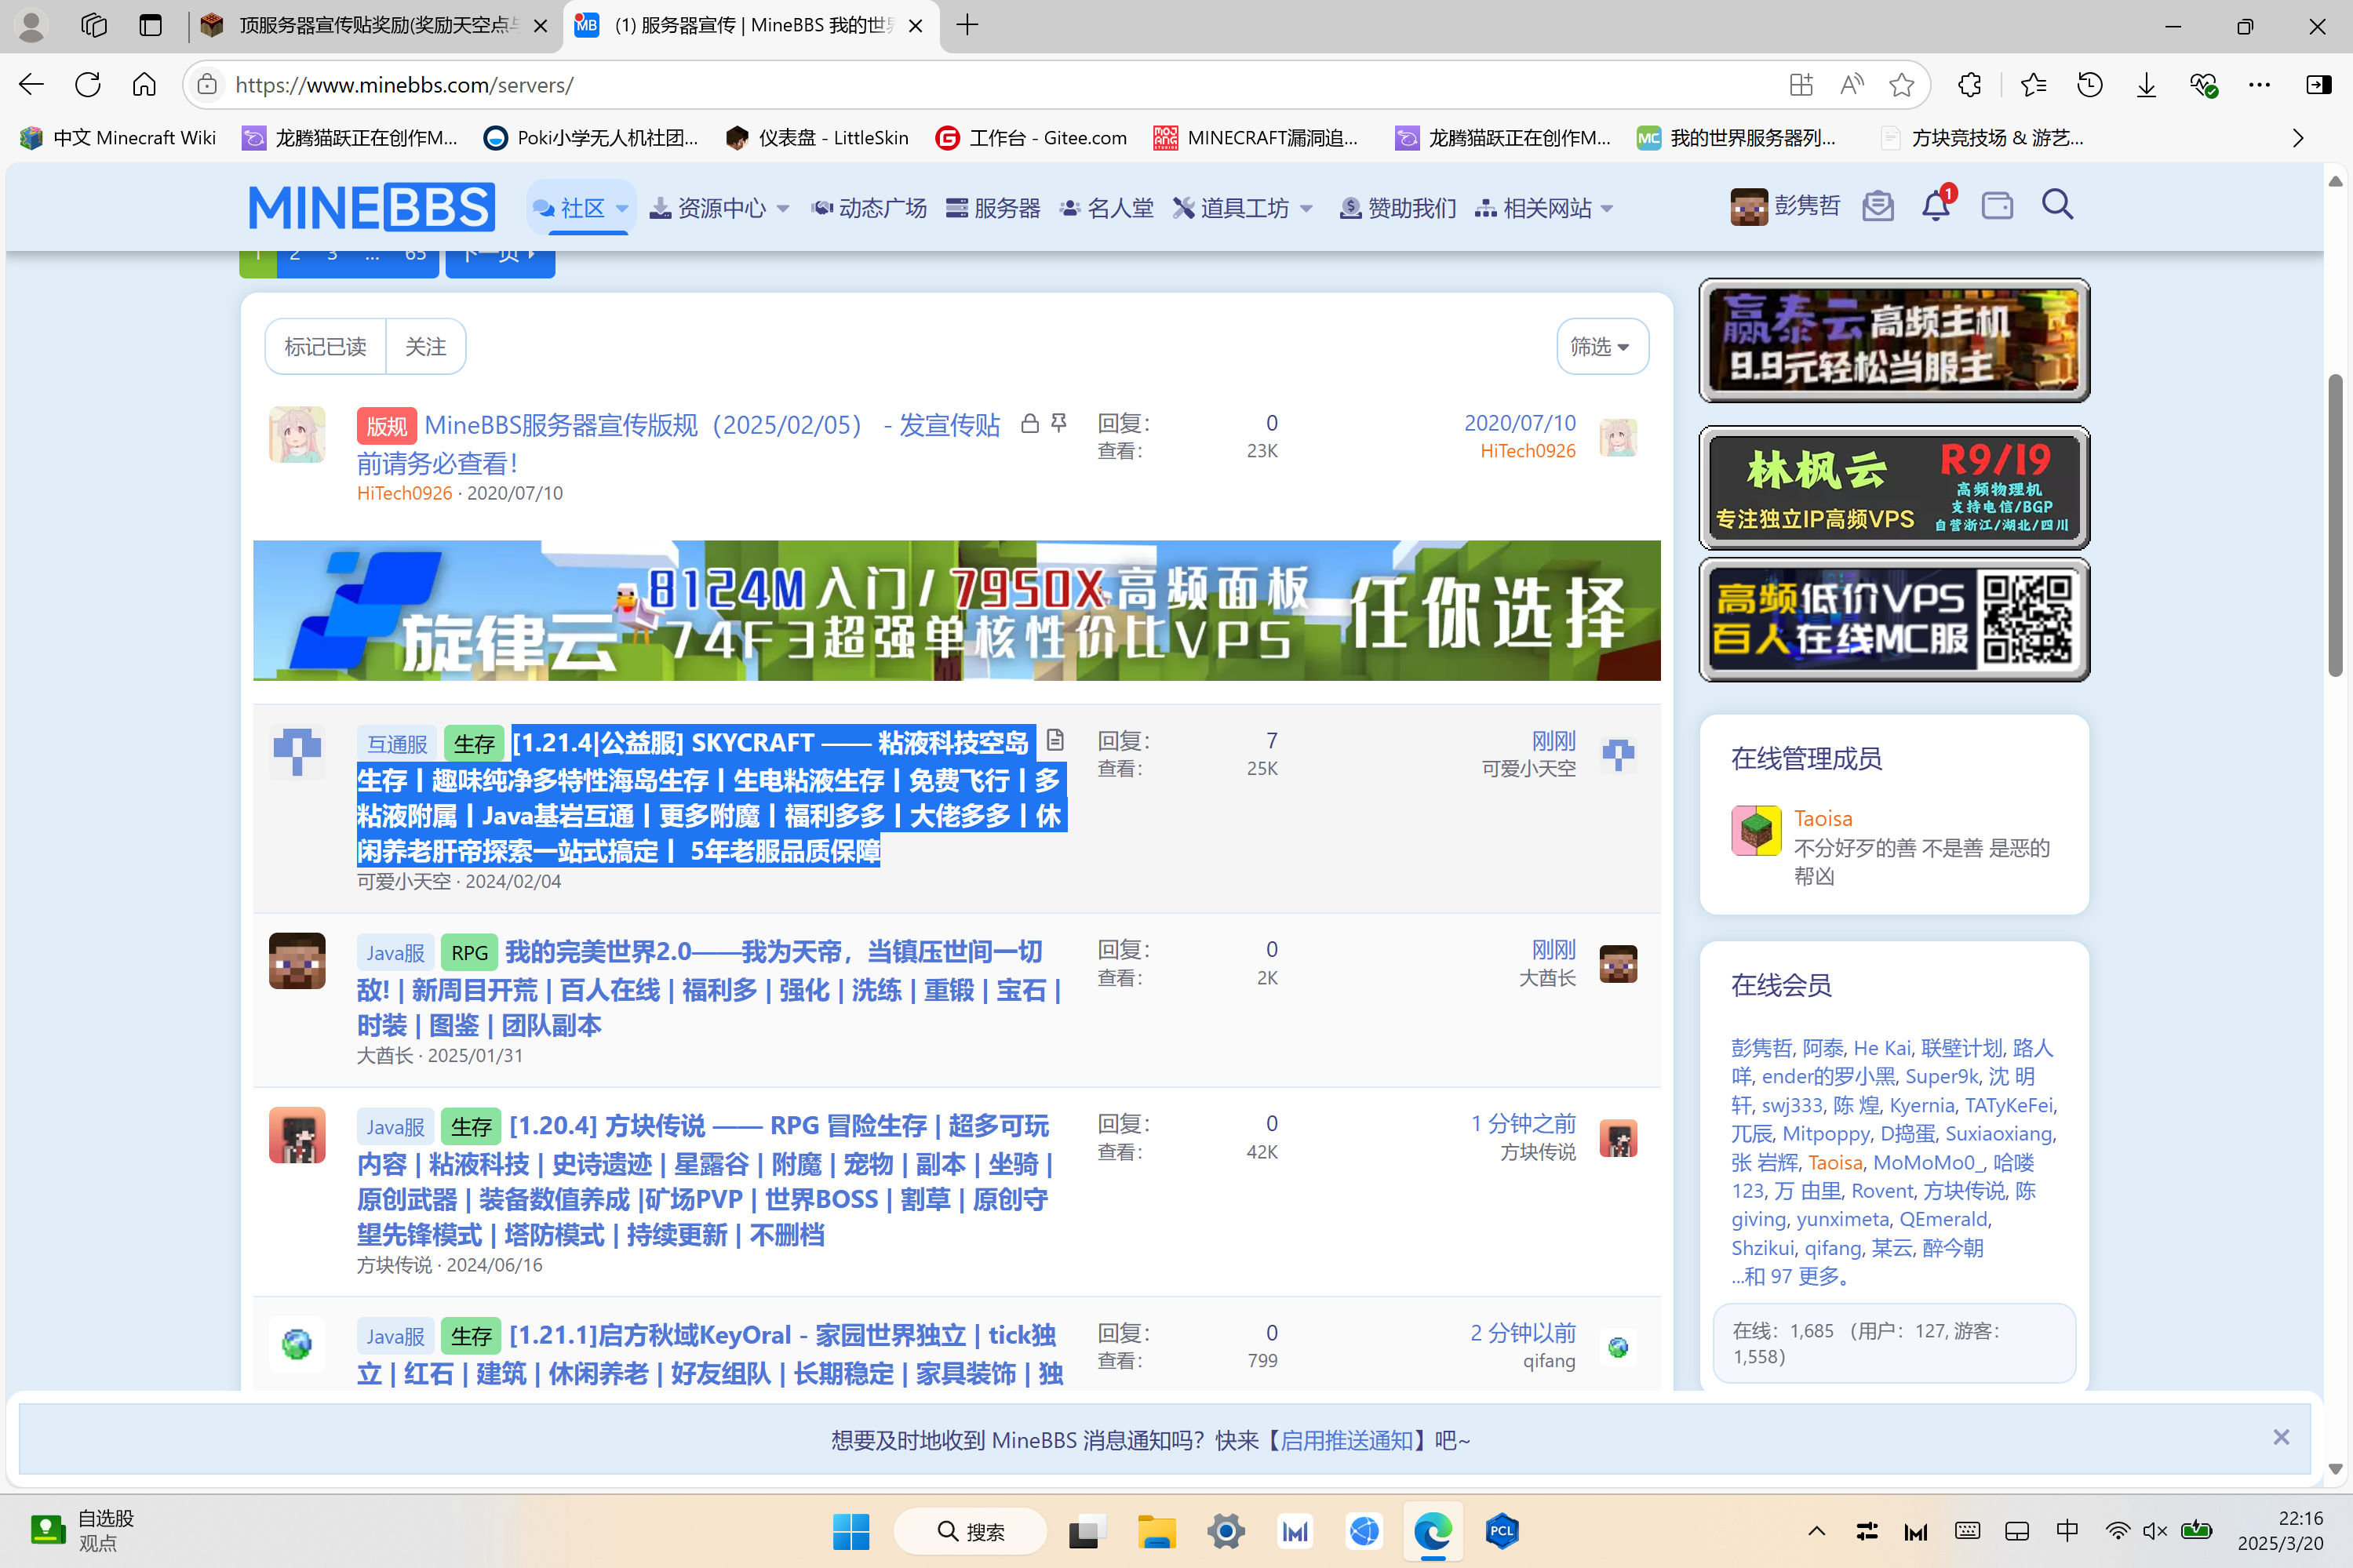
Task: Add this page to favorites star
Action: click(x=1901, y=85)
